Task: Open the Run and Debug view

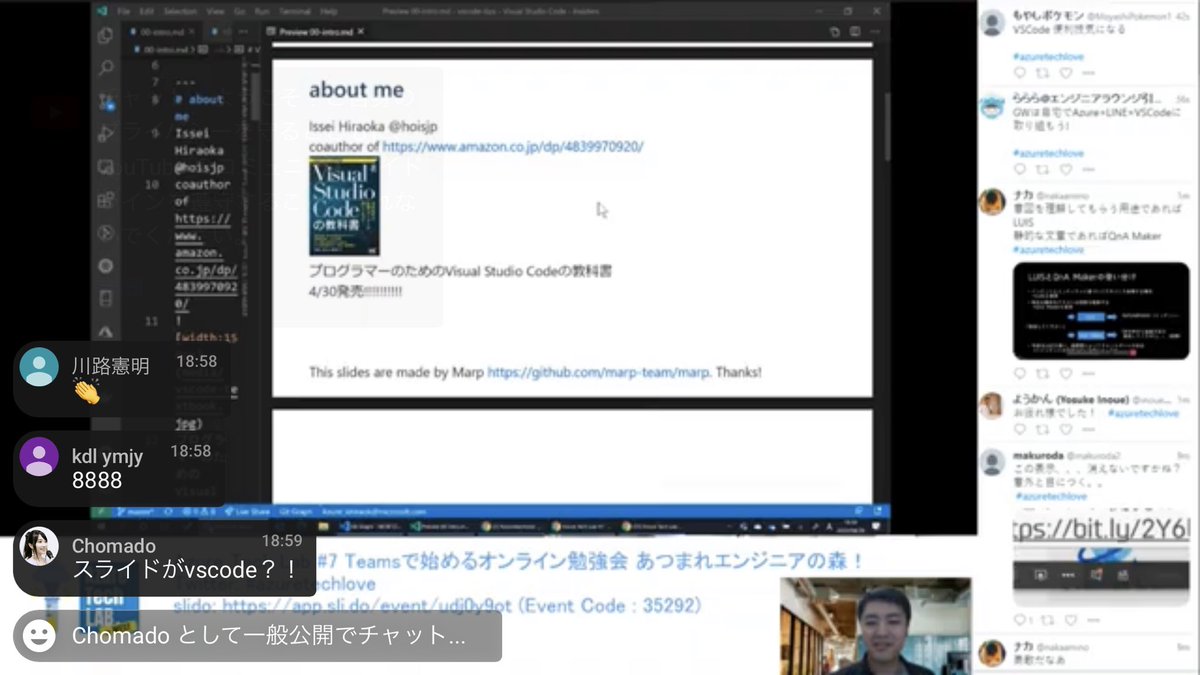Action: pos(105,132)
